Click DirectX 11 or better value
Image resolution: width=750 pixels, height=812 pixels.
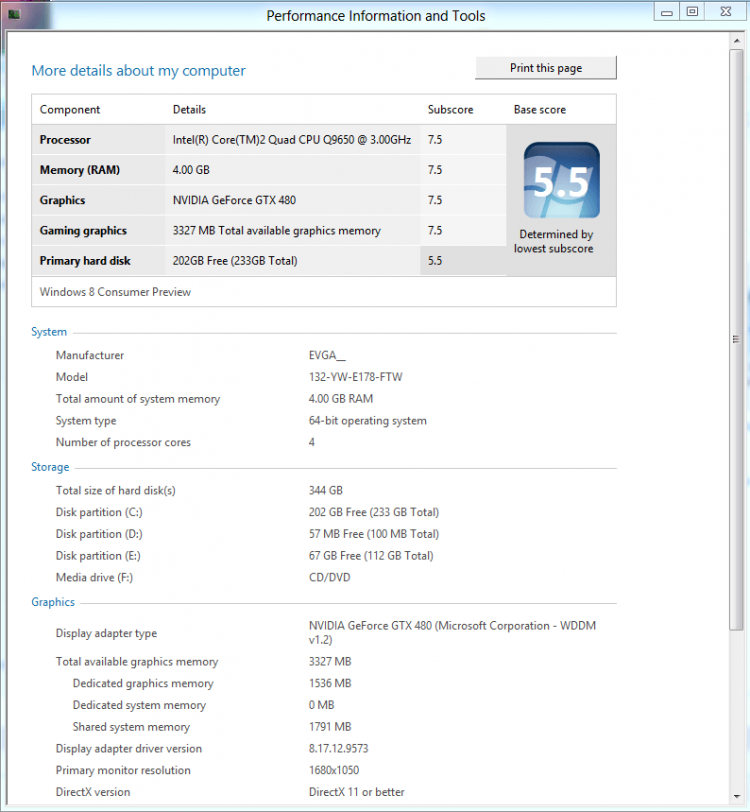tap(357, 792)
